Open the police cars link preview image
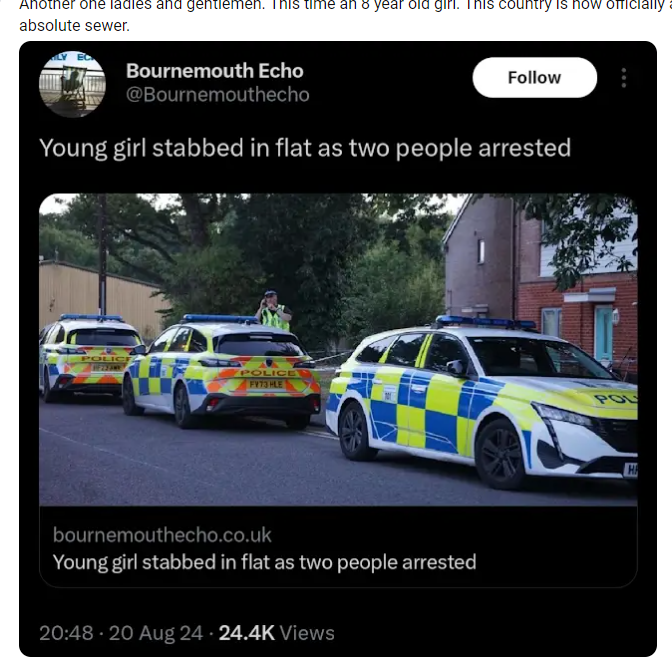Screen dimensions: 672x669 [x=338, y=349]
